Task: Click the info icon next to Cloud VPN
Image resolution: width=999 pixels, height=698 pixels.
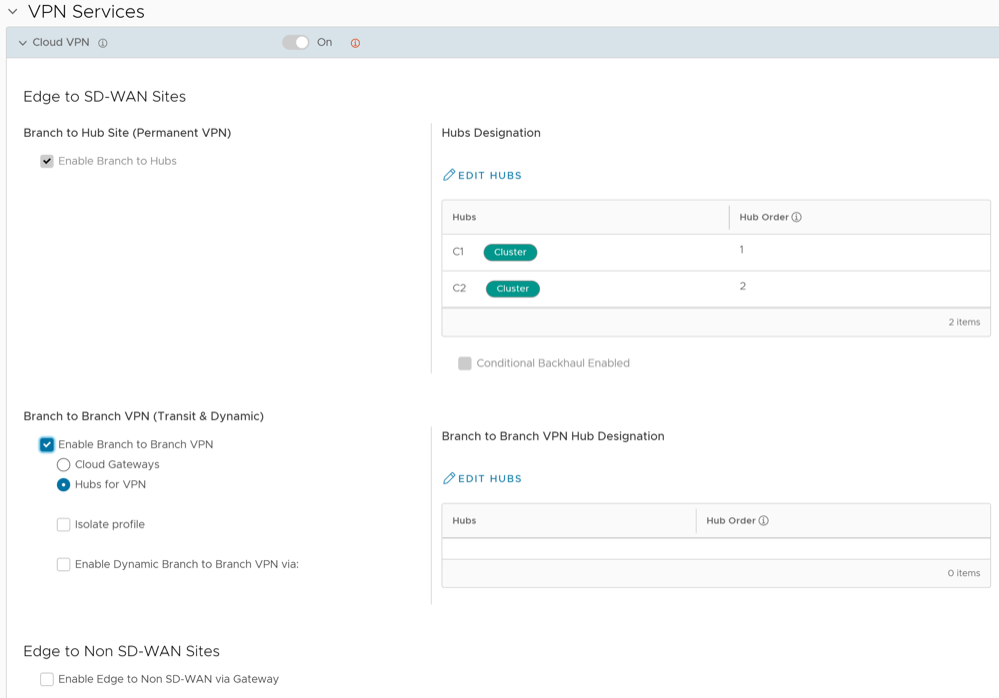Action: coord(103,44)
